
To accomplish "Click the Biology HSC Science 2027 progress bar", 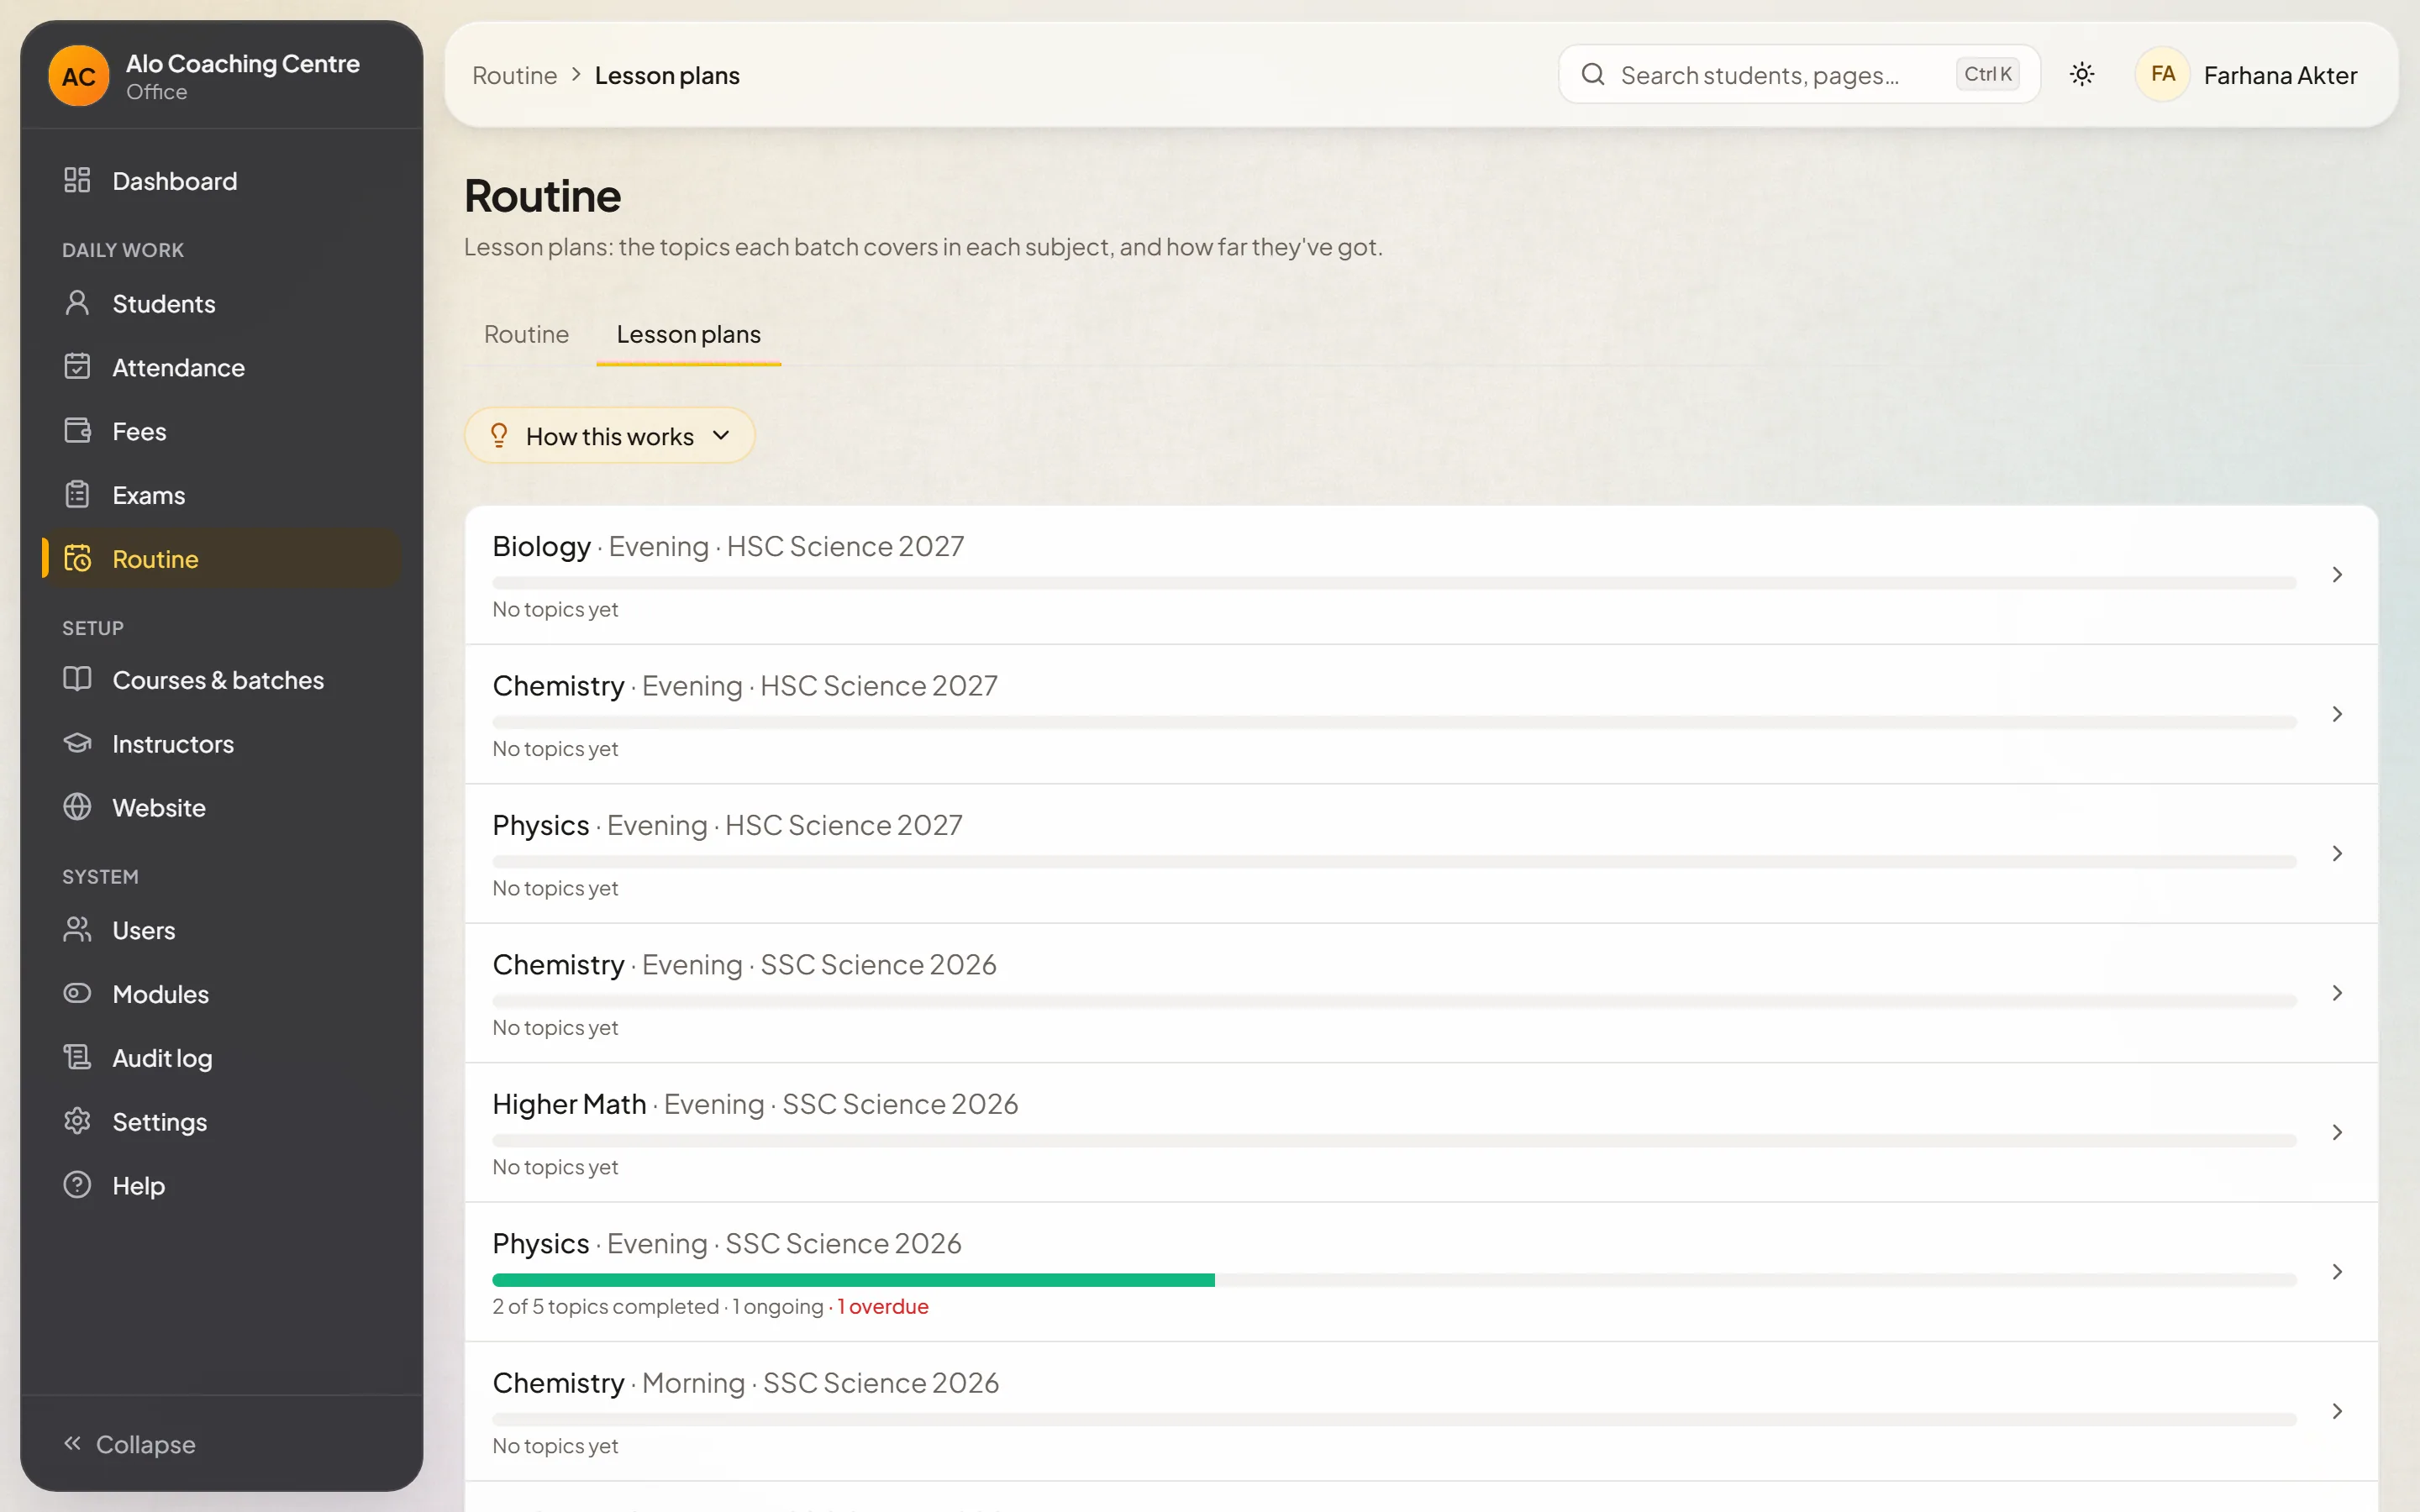I will [x=1394, y=582].
